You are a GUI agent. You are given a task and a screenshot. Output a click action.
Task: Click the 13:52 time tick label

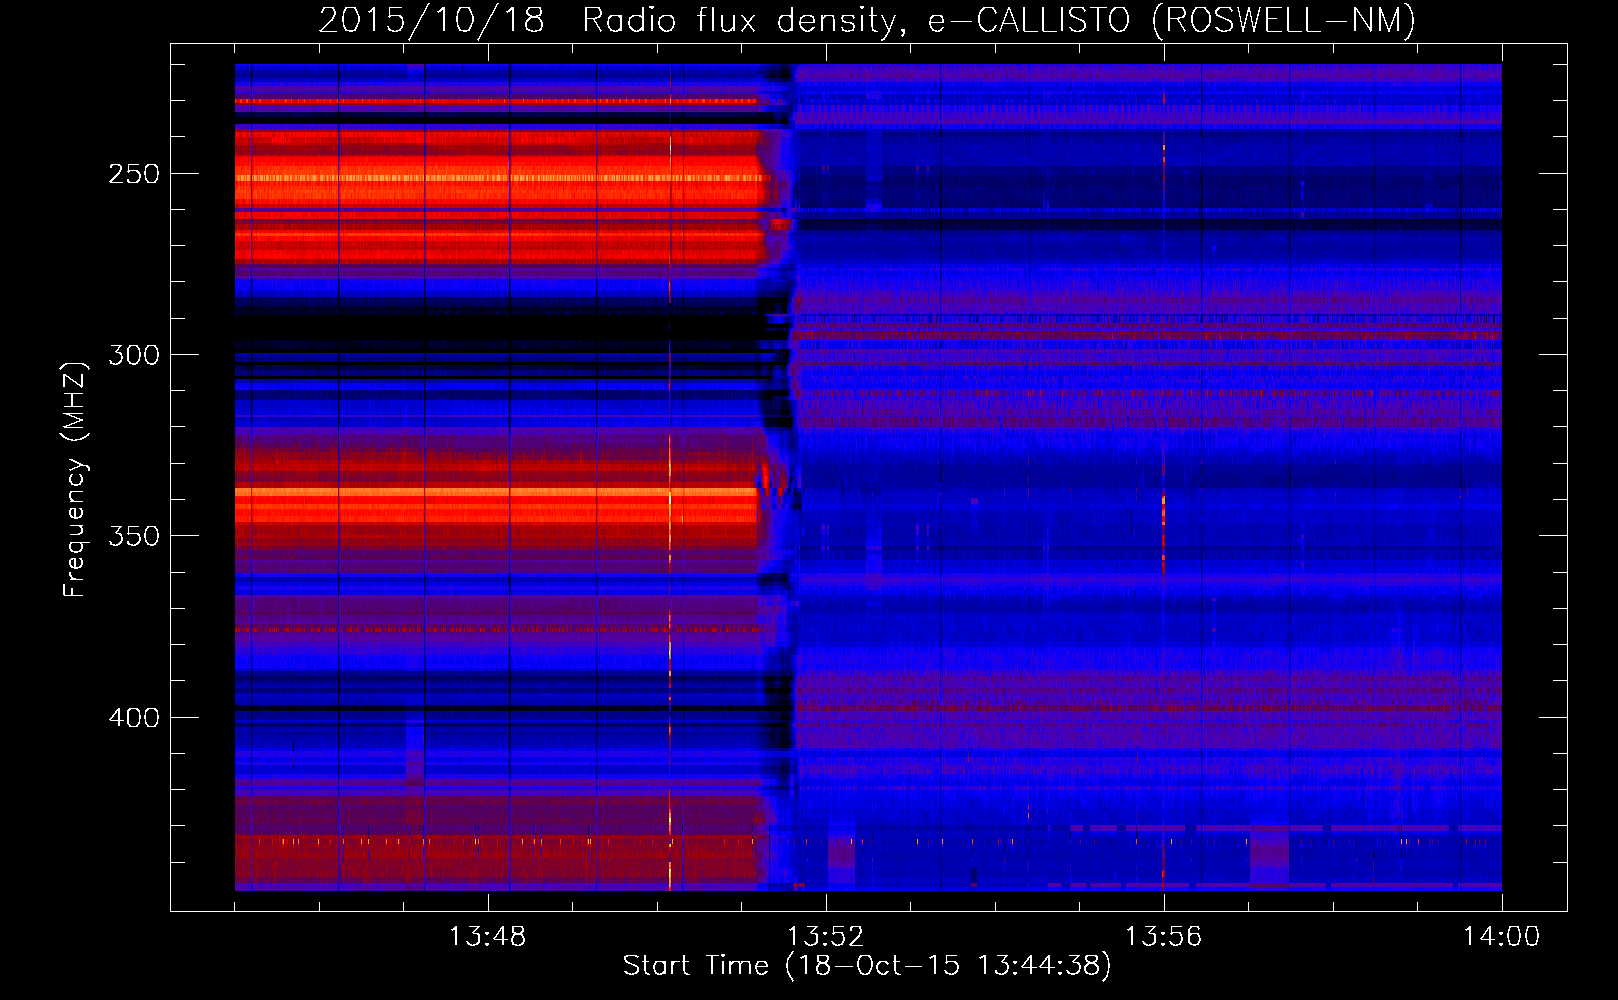click(825, 937)
